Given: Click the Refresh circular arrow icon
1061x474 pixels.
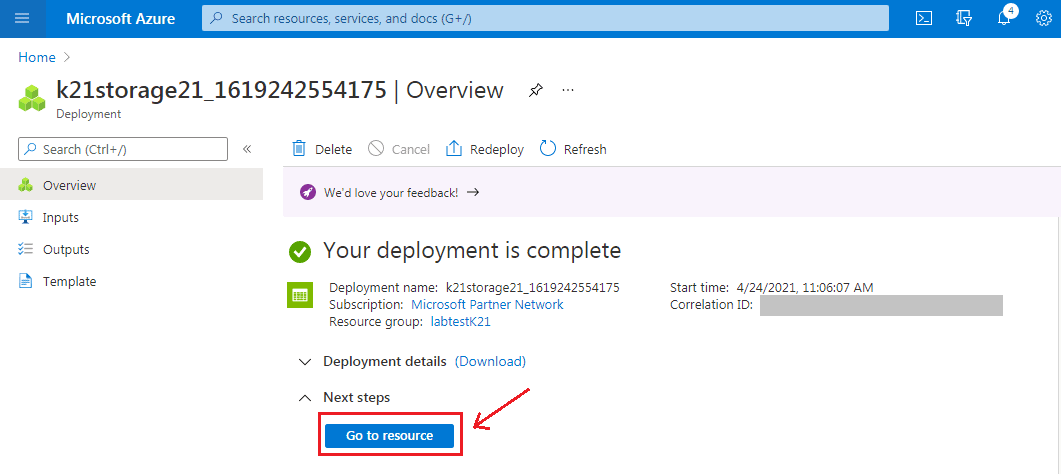Looking at the screenshot, I should 547,149.
